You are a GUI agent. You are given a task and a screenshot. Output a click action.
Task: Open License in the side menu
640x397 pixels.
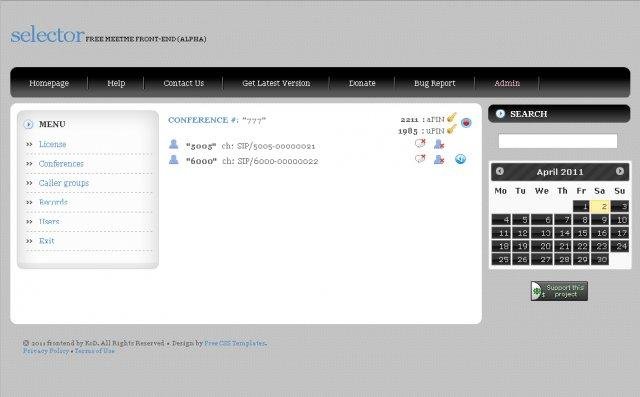(x=52, y=144)
